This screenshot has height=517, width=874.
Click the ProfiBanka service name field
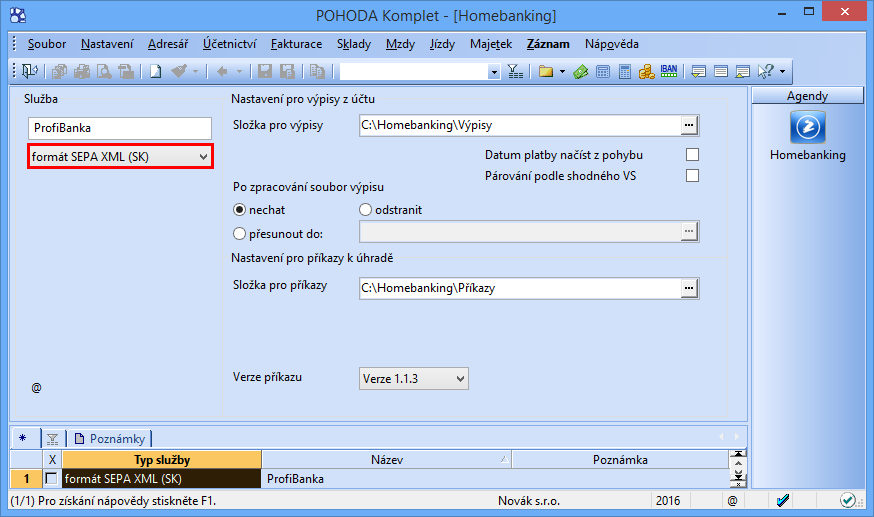(120, 128)
